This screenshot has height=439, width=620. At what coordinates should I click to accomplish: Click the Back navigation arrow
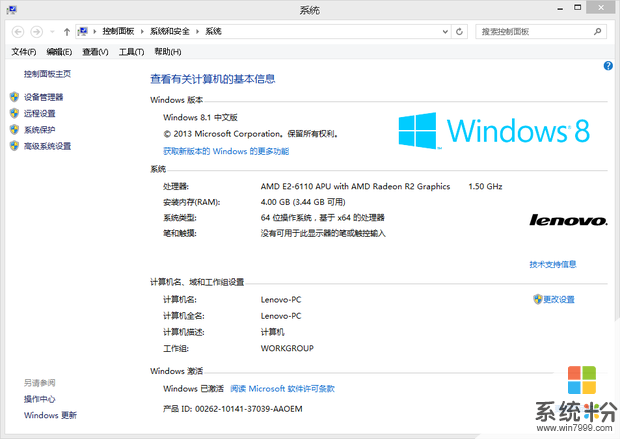[18, 32]
